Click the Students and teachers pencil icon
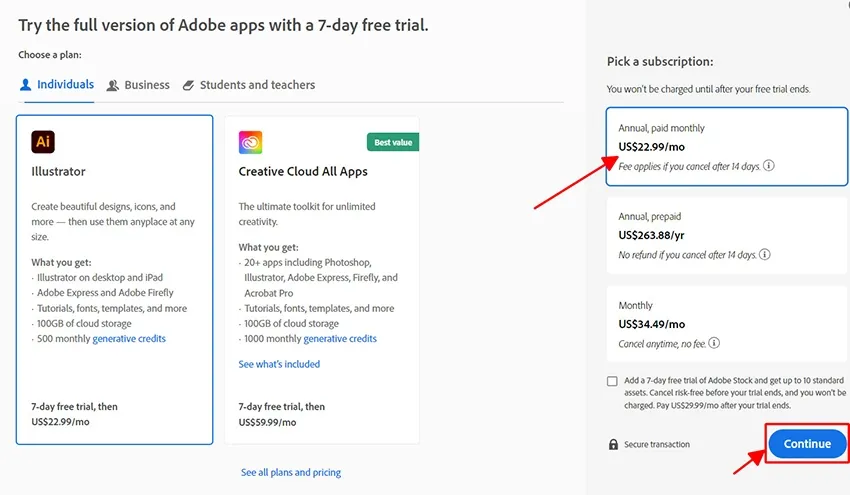This screenshot has width=850, height=495. pos(188,85)
